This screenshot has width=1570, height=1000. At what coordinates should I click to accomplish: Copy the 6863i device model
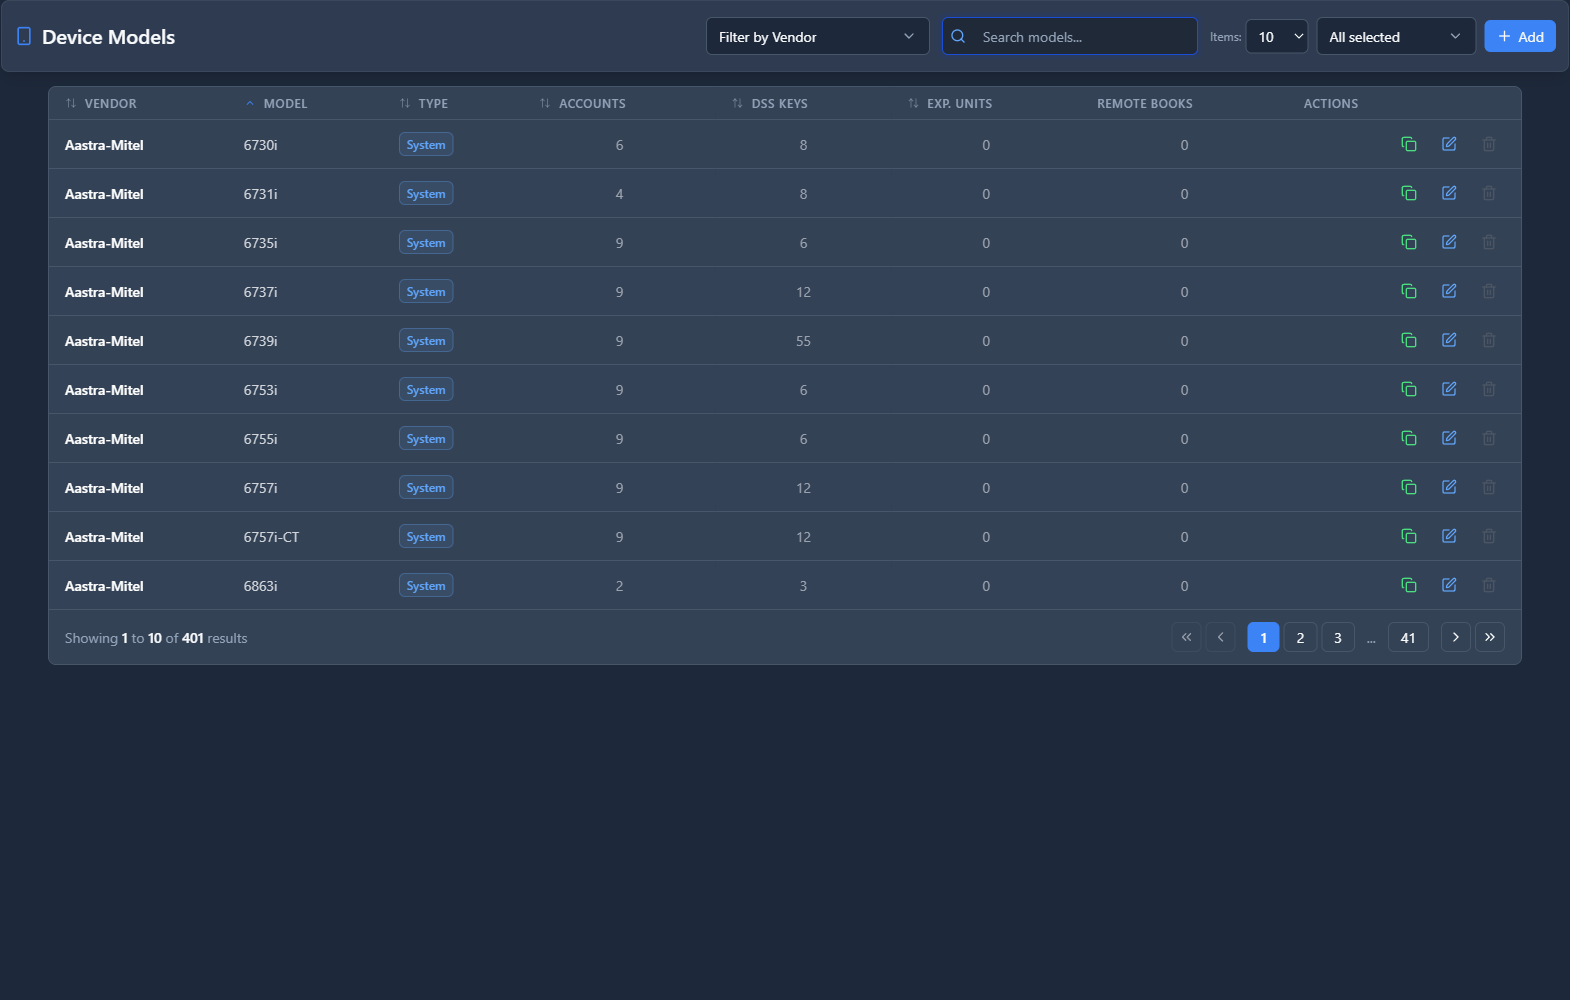coord(1408,585)
